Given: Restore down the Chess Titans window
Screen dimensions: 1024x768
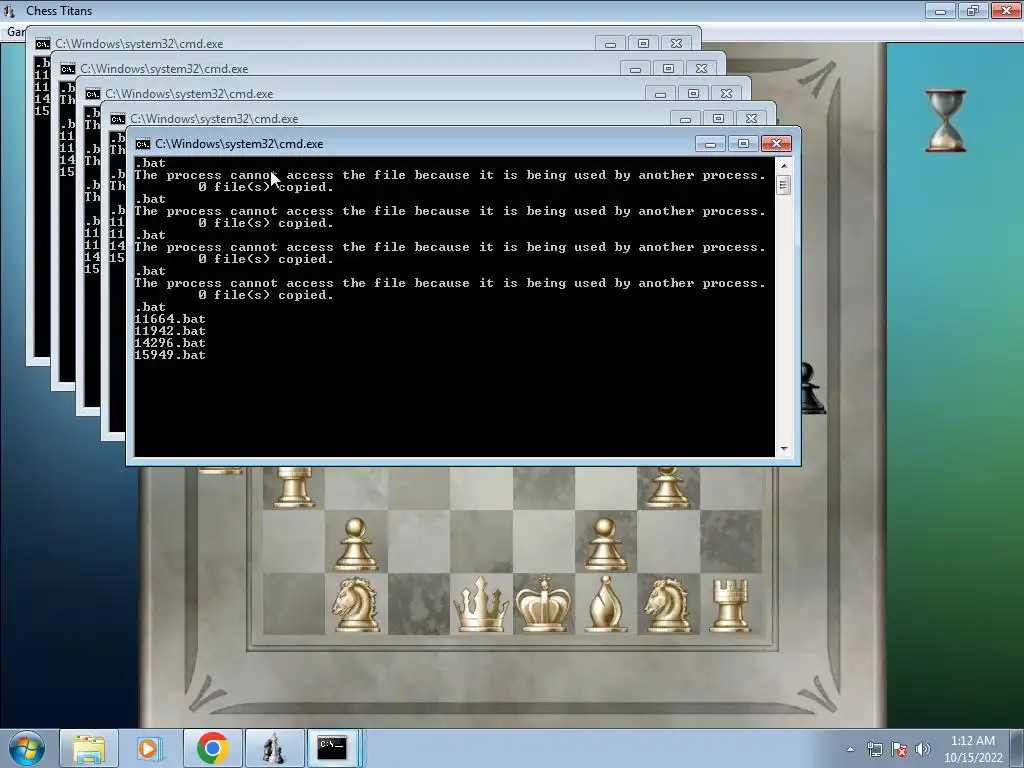Looking at the screenshot, I should point(973,10).
